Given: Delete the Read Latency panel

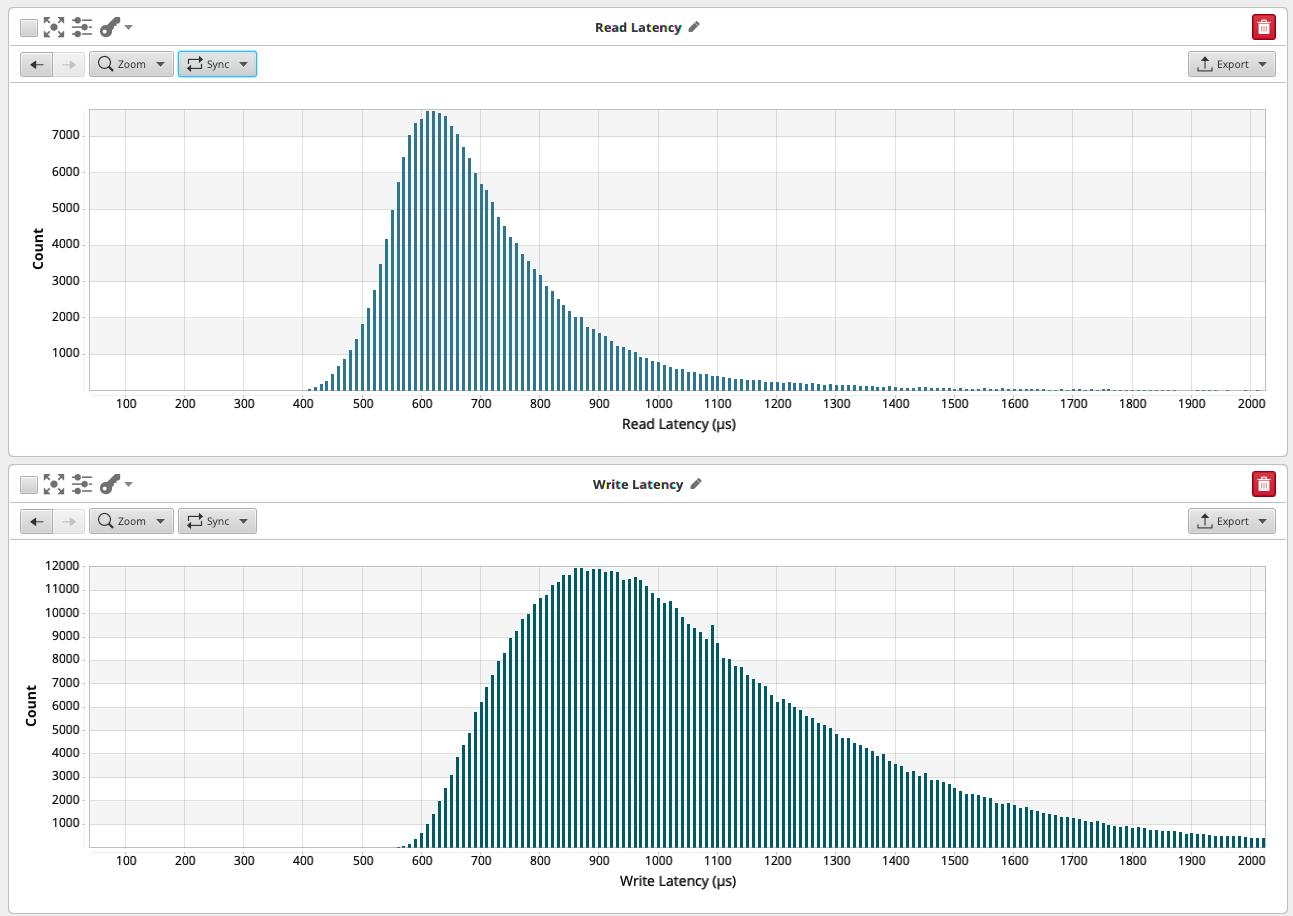Looking at the screenshot, I should click(x=1264, y=28).
